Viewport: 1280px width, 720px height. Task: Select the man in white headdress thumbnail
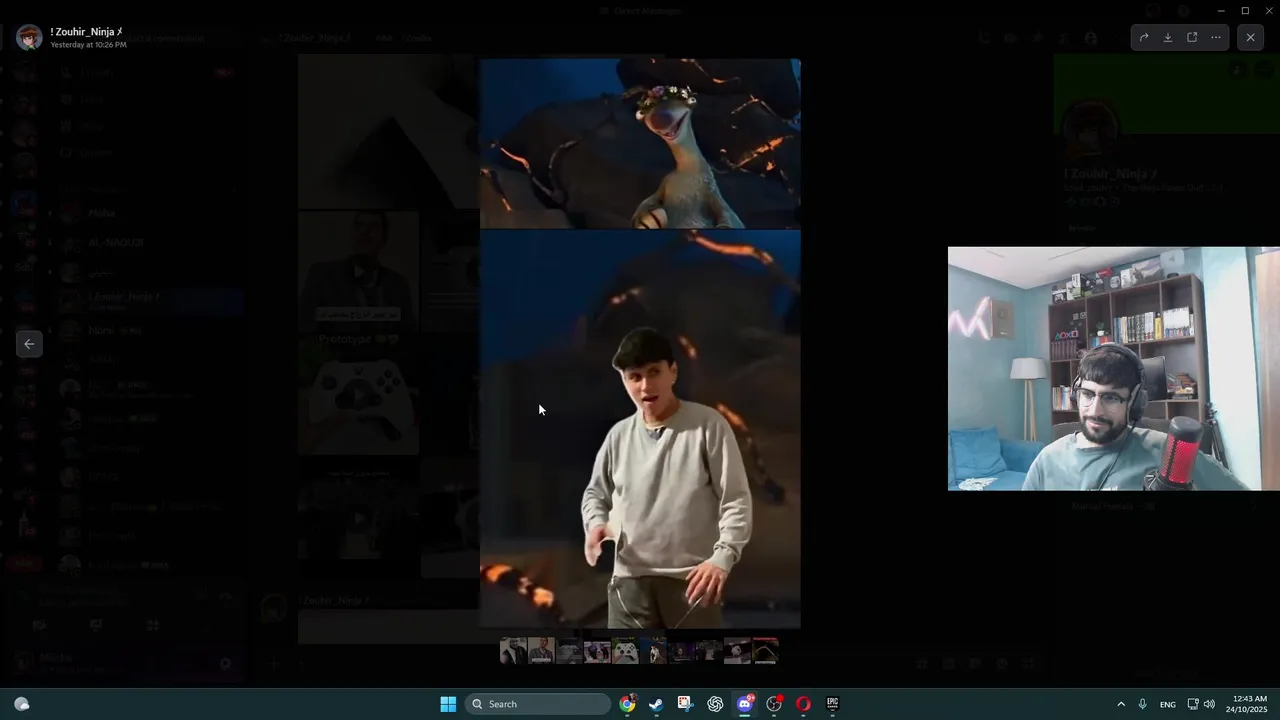tap(513, 651)
